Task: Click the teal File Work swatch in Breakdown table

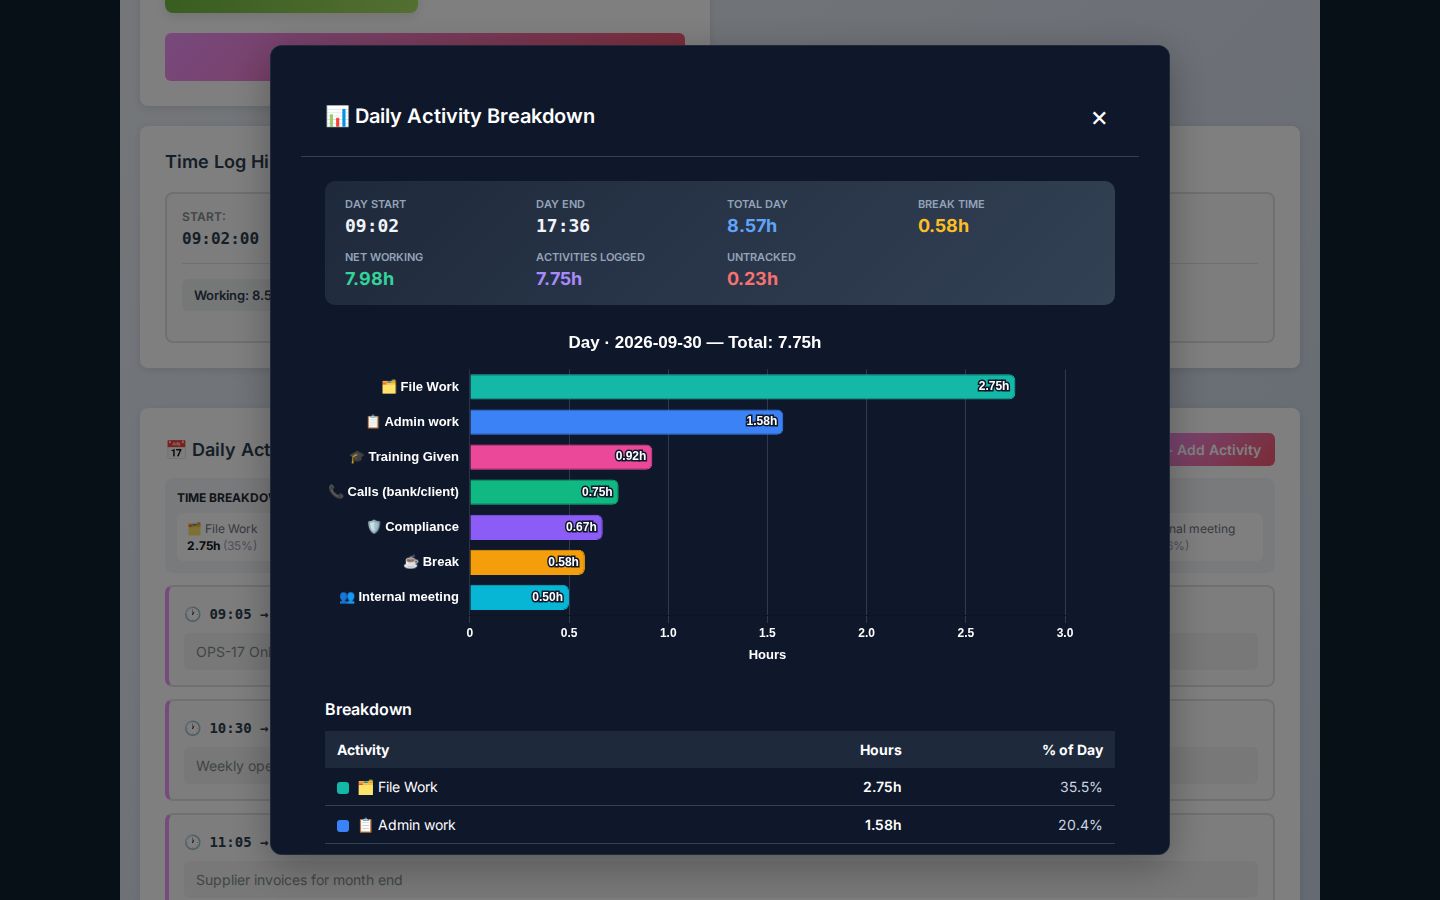Action: coord(343,788)
